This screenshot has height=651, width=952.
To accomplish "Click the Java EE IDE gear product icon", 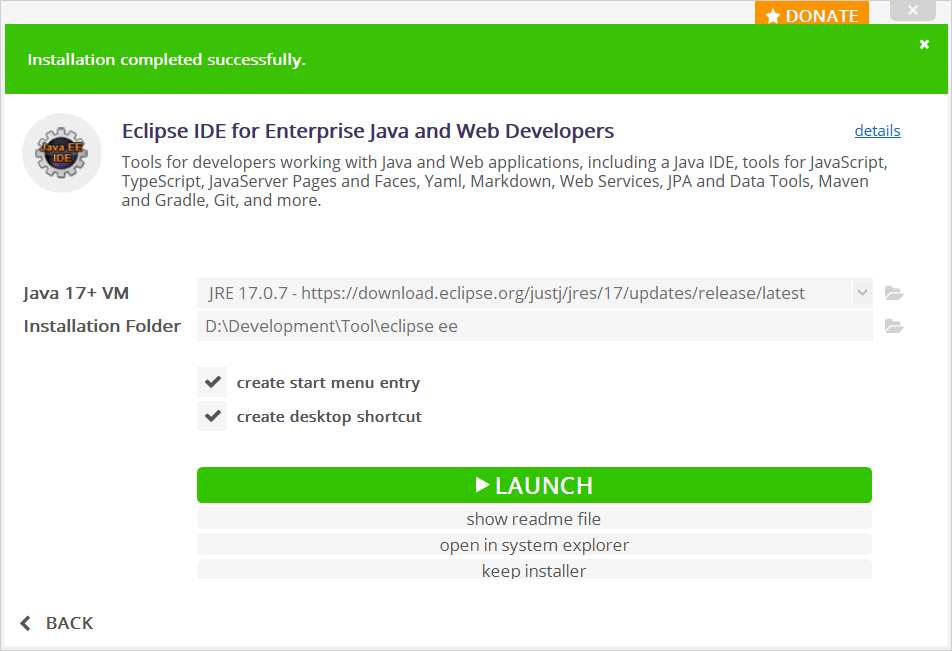I will pyautogui.click(x=62, y=153).
